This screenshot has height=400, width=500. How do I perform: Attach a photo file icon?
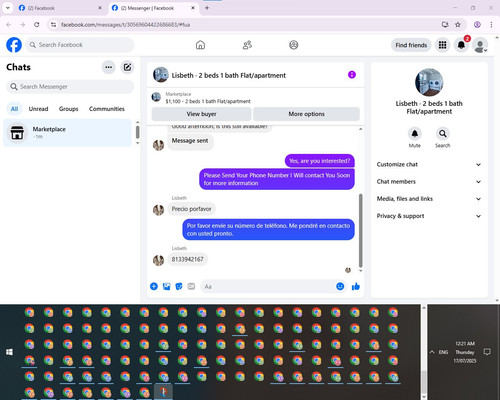[166, 286]
